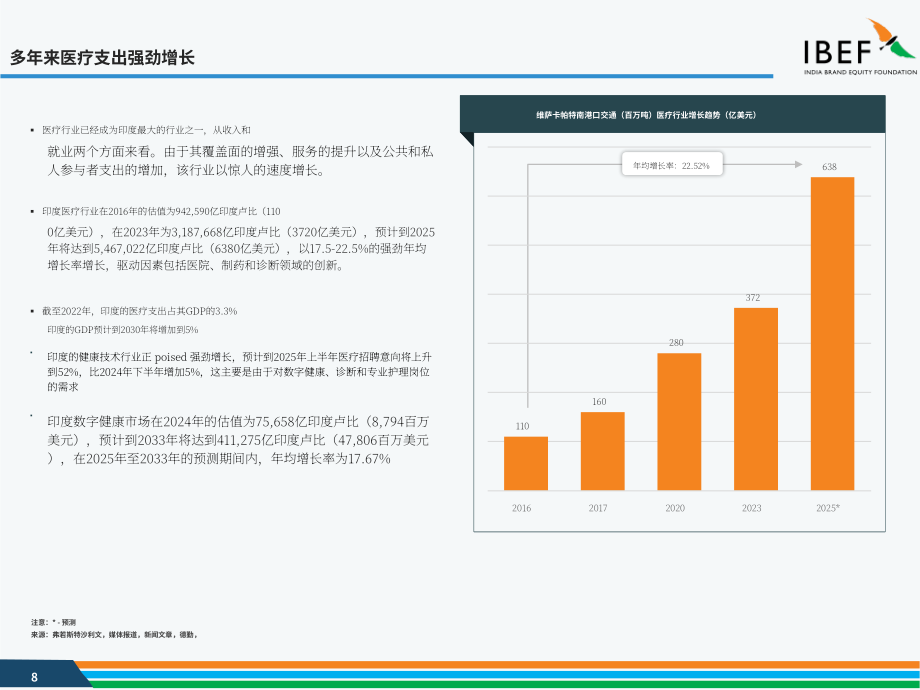This screenshot has width=920, height=690.
Task: Click paragraph 印度的健康技术行业正 poised 强劲增长
Action: tap(239, 372)
